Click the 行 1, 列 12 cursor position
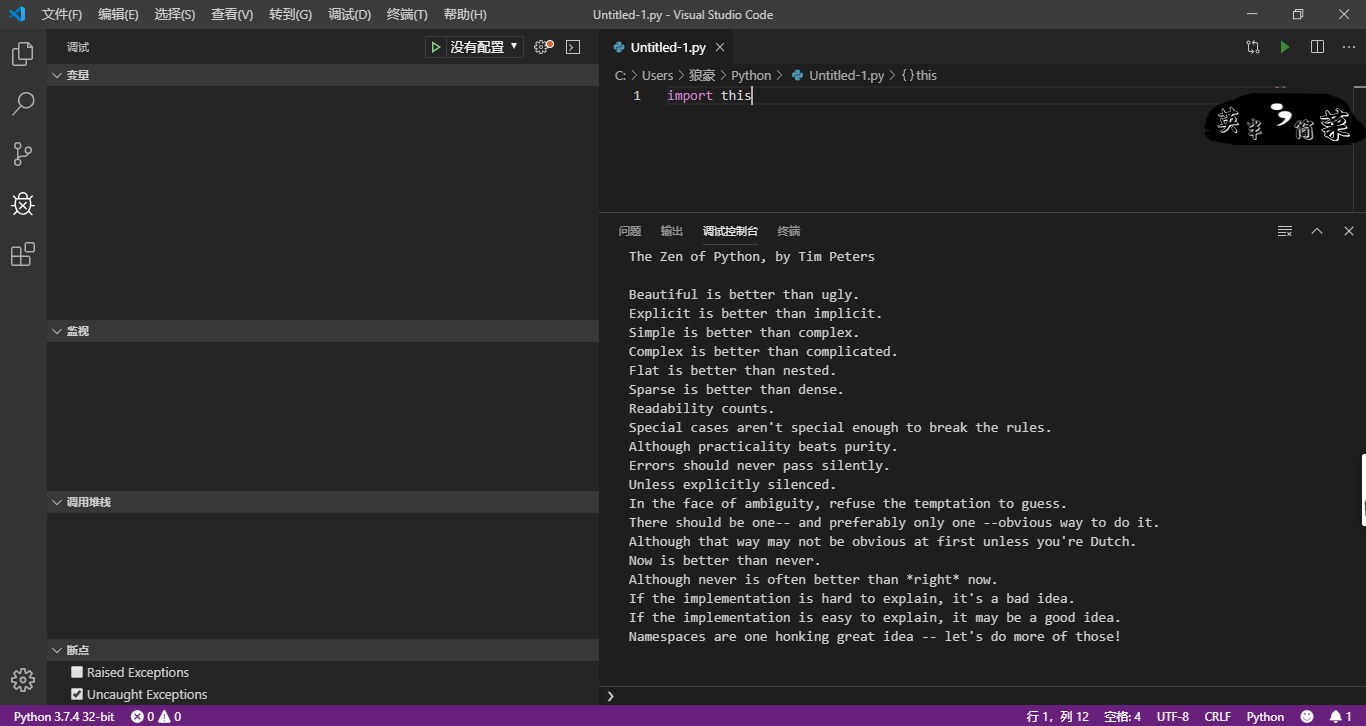This screenshot has height=726, width=1366. [1057, 716]
